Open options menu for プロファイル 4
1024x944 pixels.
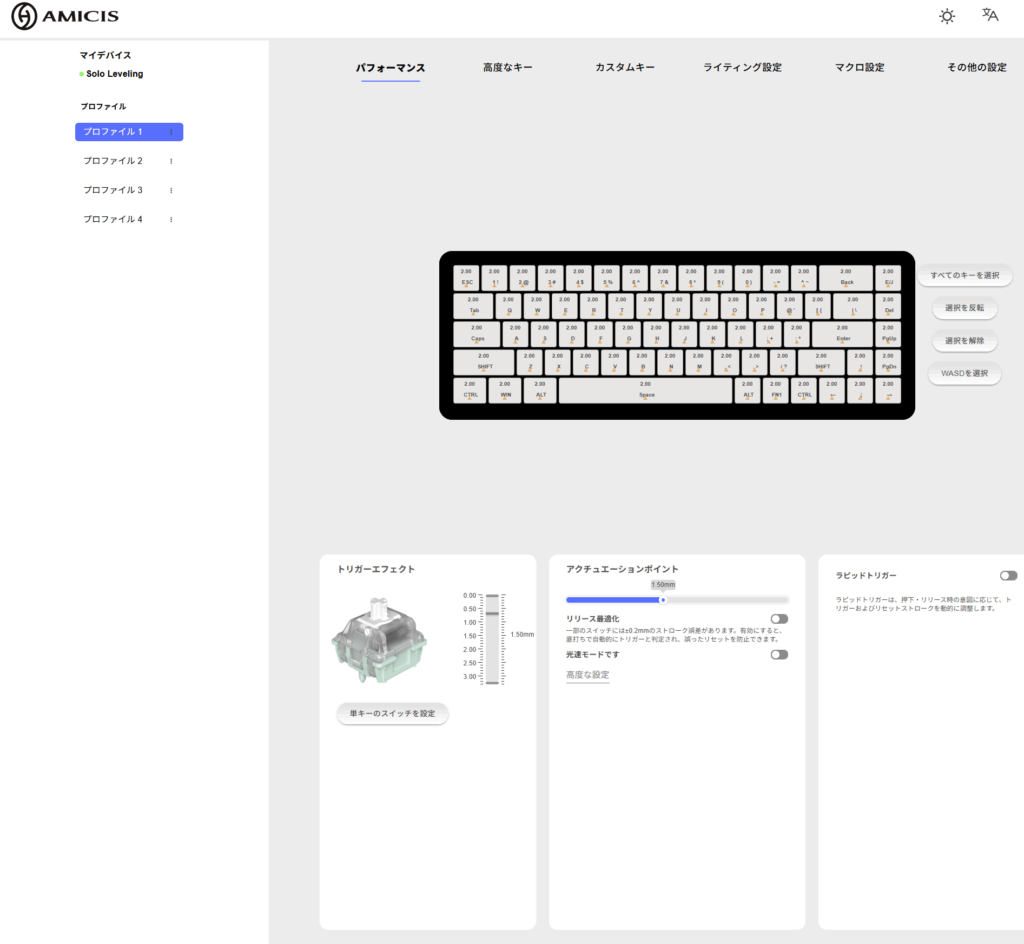(171, 219)
